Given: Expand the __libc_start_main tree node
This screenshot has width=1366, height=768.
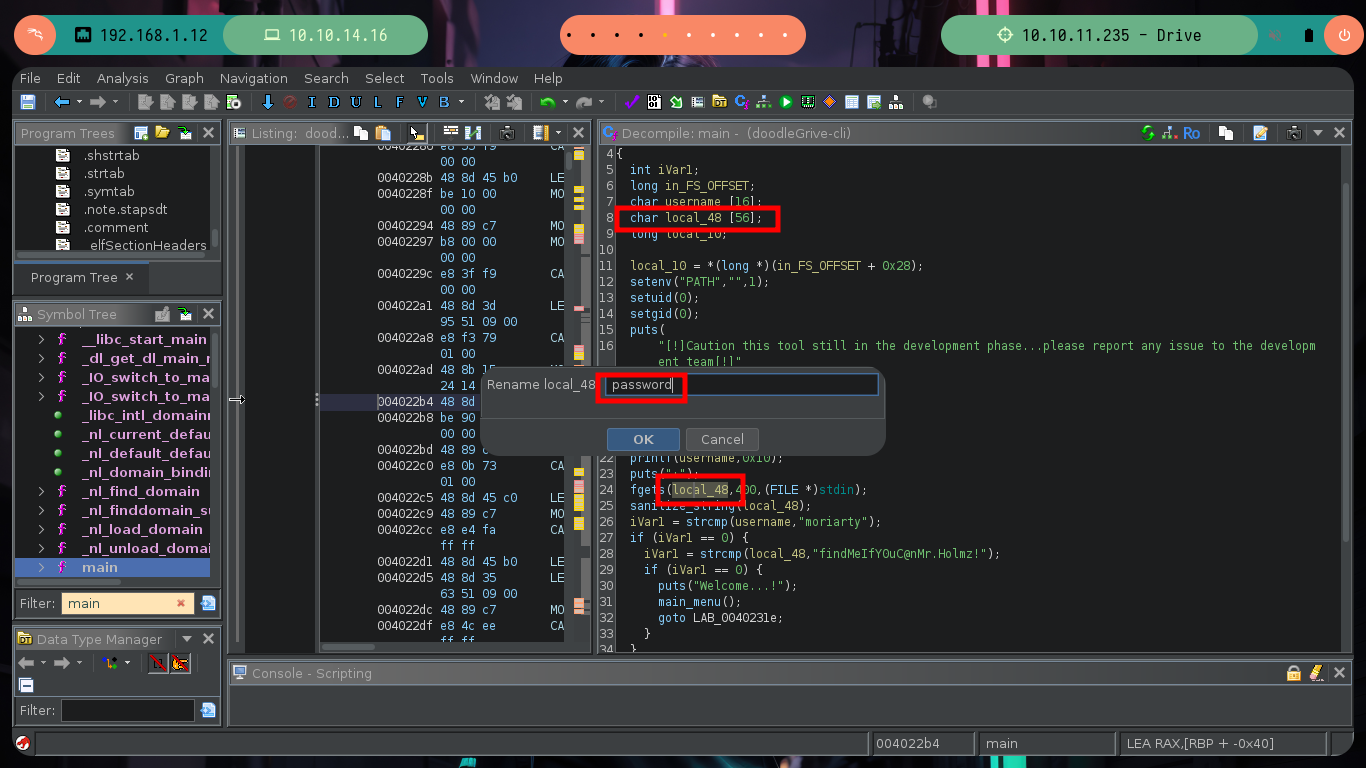Looking at the screenshot, I should [x=41, y=339].
